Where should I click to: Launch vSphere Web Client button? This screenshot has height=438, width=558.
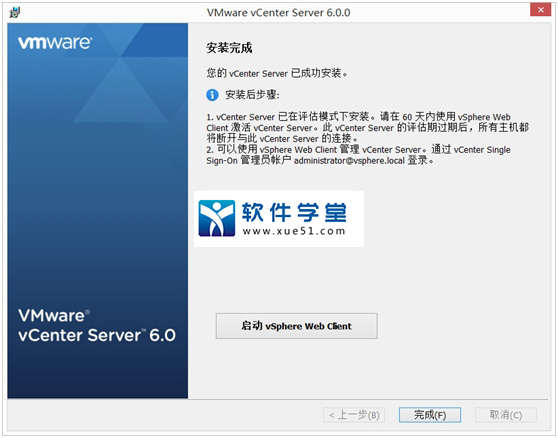[x=296, y=326]
